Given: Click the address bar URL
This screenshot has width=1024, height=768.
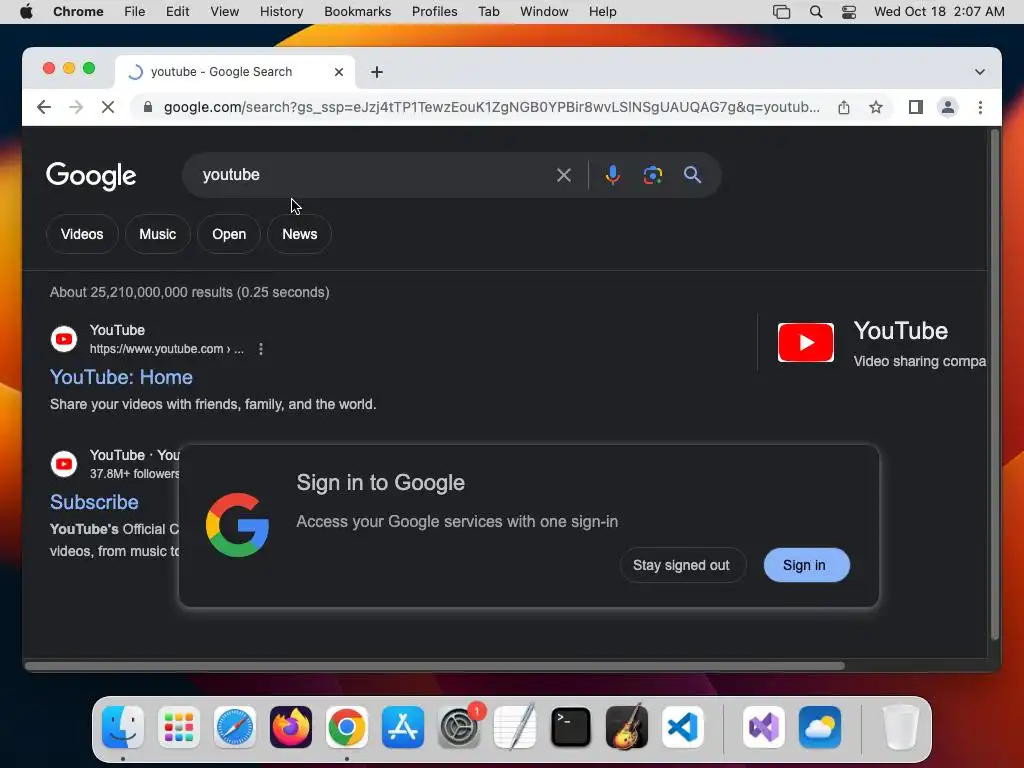Looking at the screenshot, I should tap(491, 107).
